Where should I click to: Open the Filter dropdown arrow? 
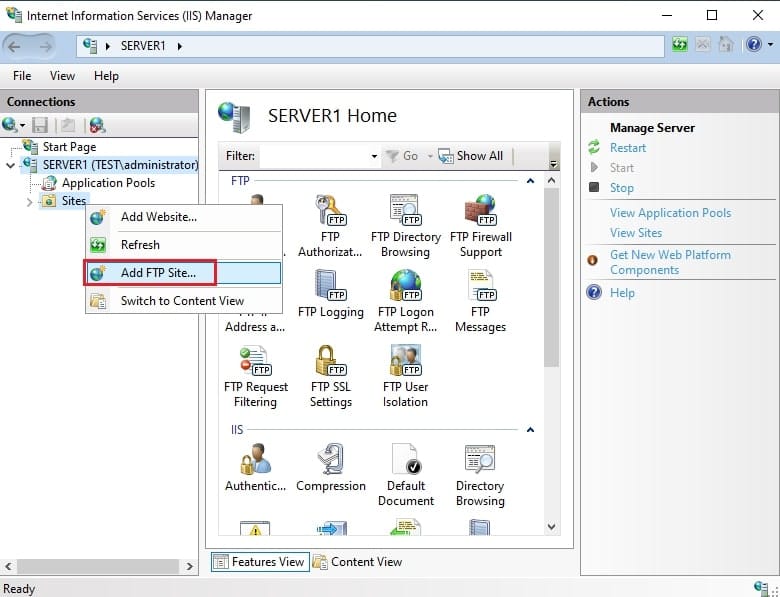[x=374, y=156]
